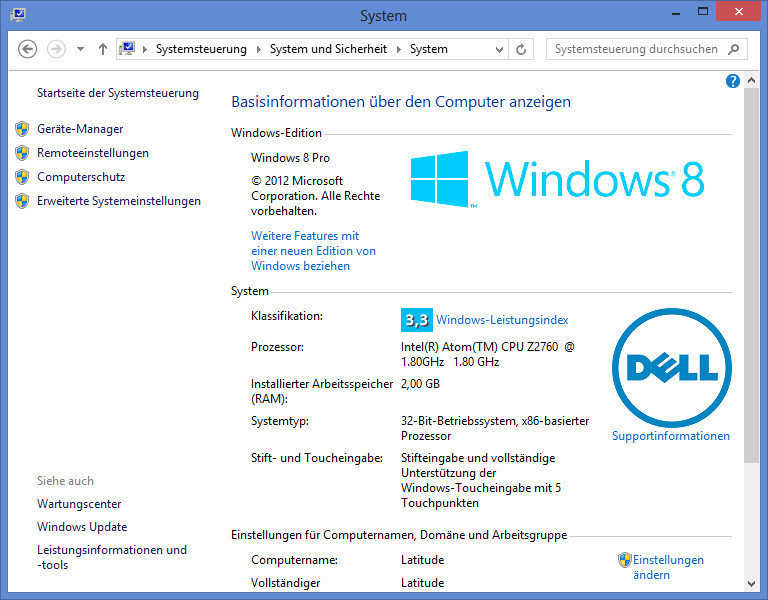Click the computer icon in the address bar
Image resolution: width=768 pixels, height=600 pixels.
coord(127,49)
